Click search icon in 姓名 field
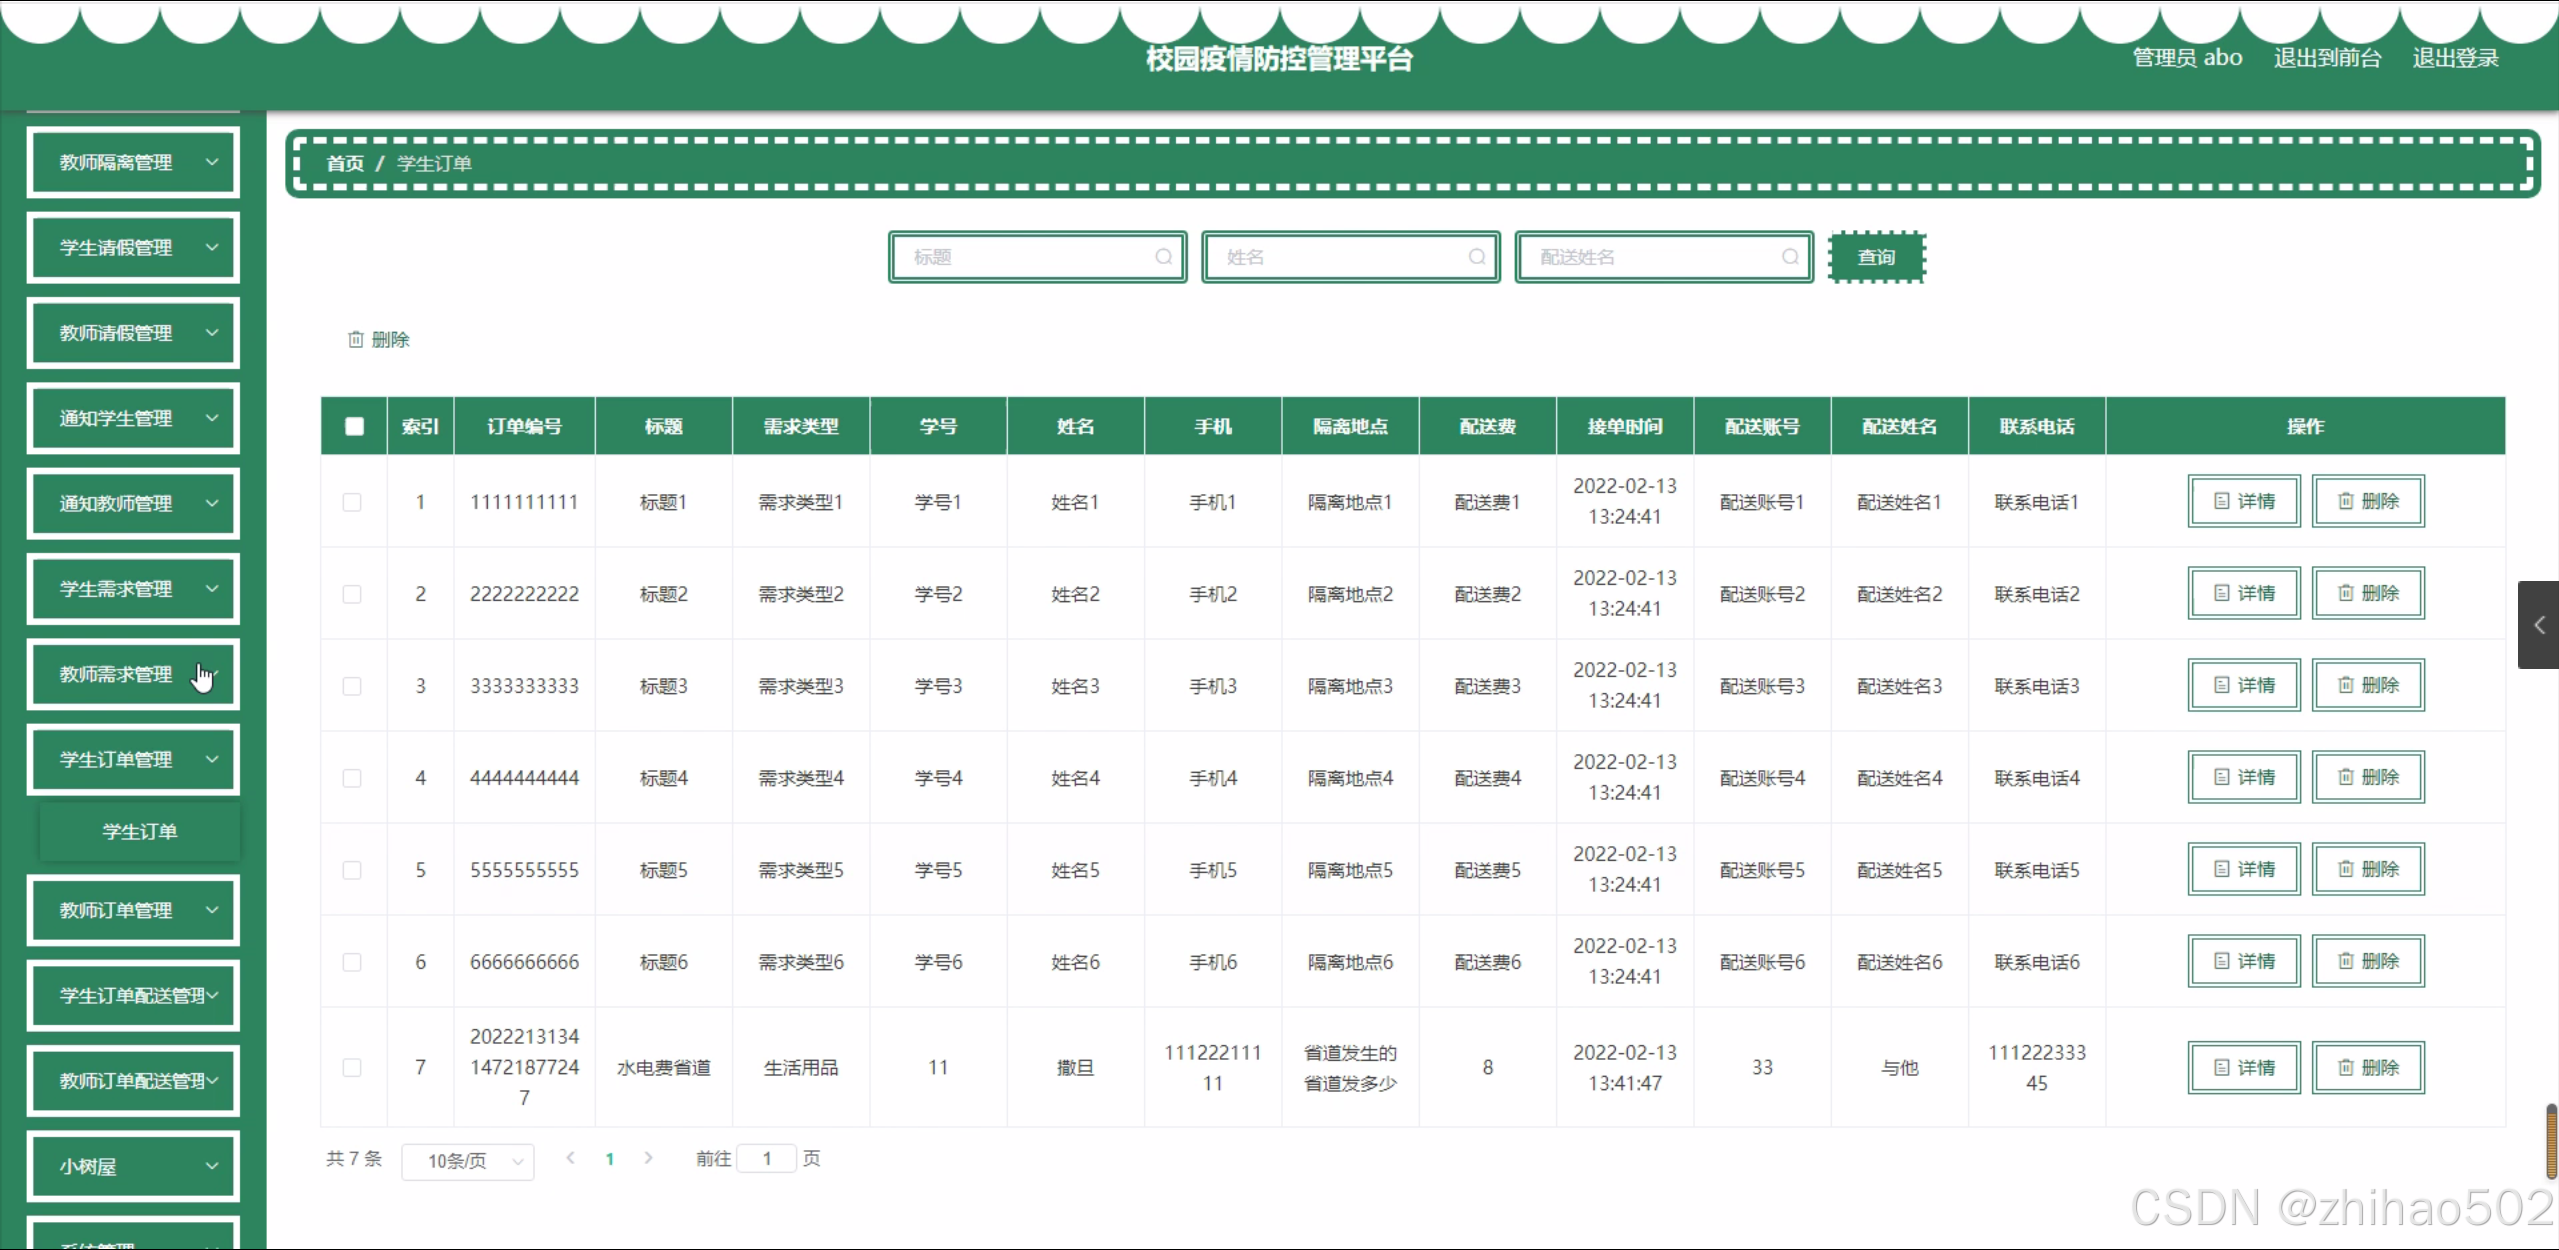 (x=1476, y=257)
